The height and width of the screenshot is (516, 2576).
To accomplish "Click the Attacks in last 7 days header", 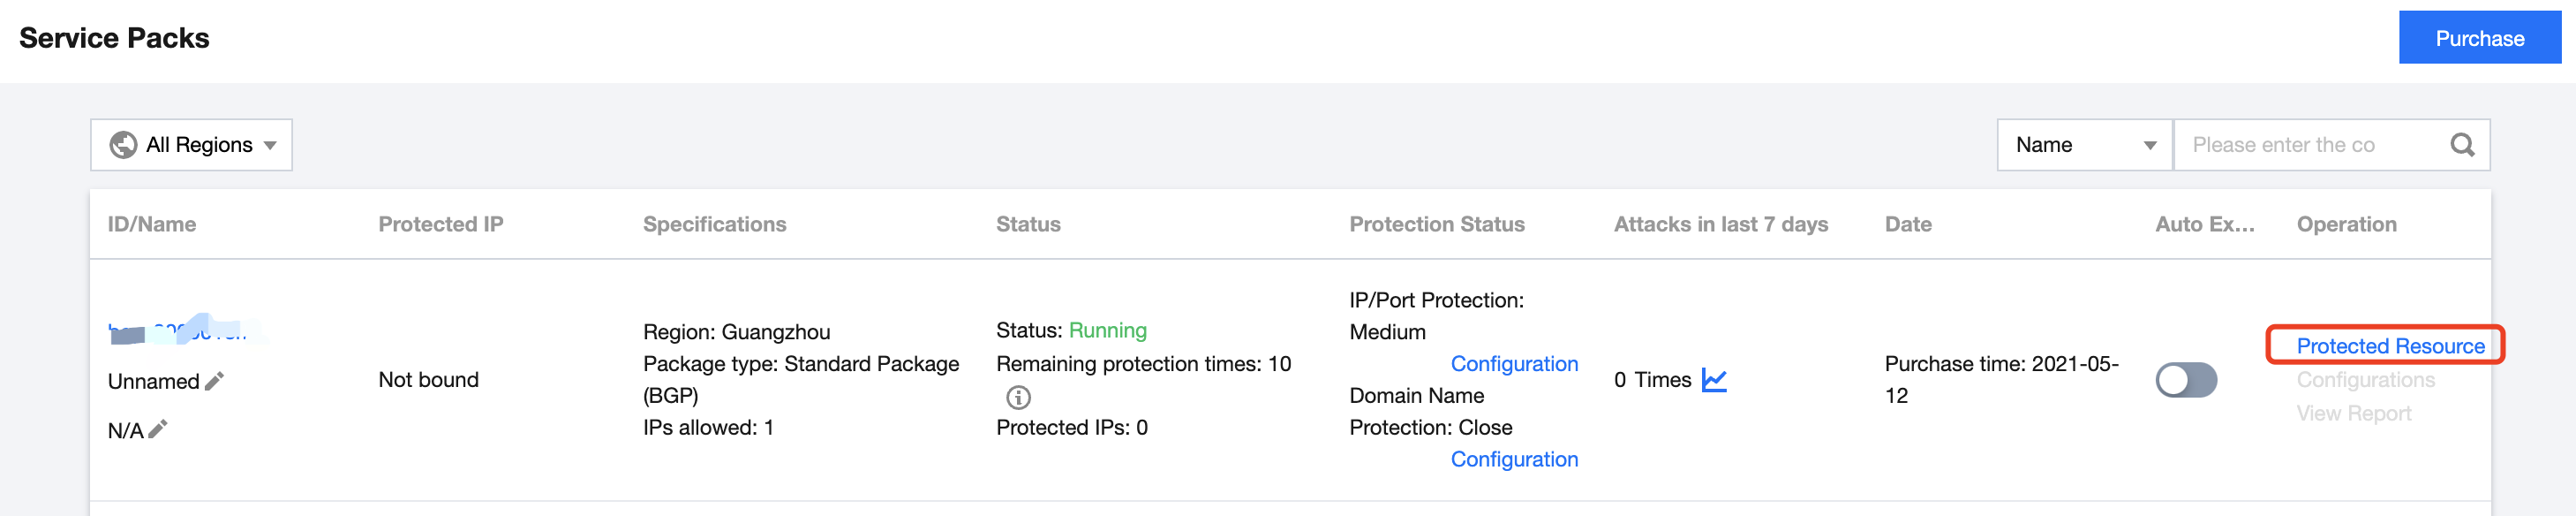I will [1720, 224].
